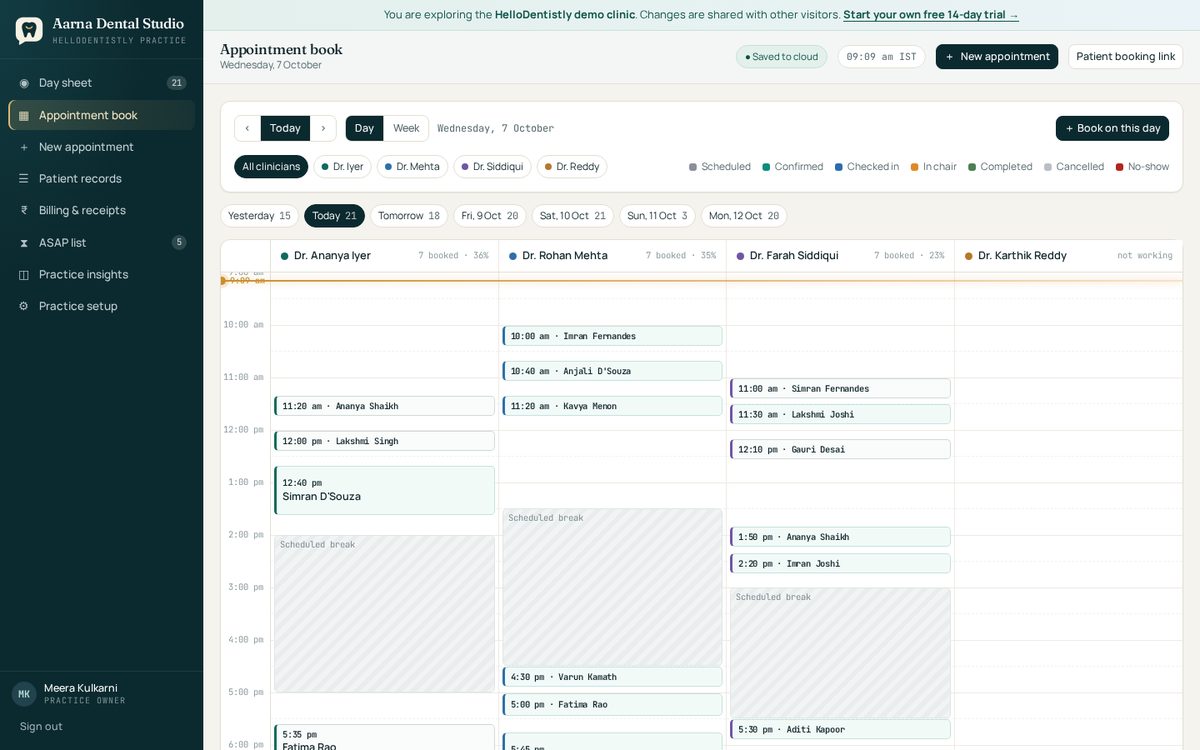Open 12:10 pm Gauri Desai appointment
Viewport: 1200px width, 750px height.
(x=840, y=450)
